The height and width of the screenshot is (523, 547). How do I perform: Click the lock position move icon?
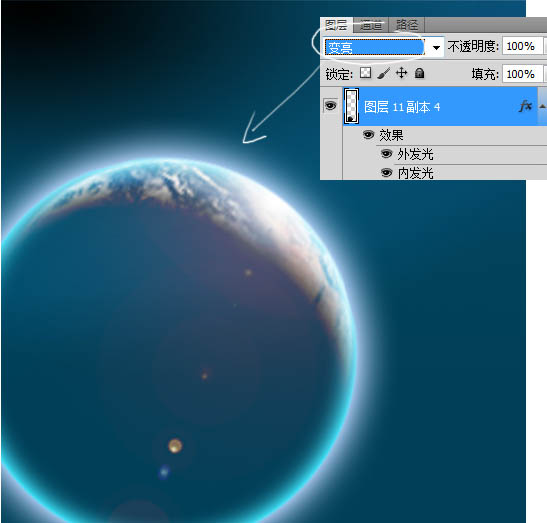(402, 73)
